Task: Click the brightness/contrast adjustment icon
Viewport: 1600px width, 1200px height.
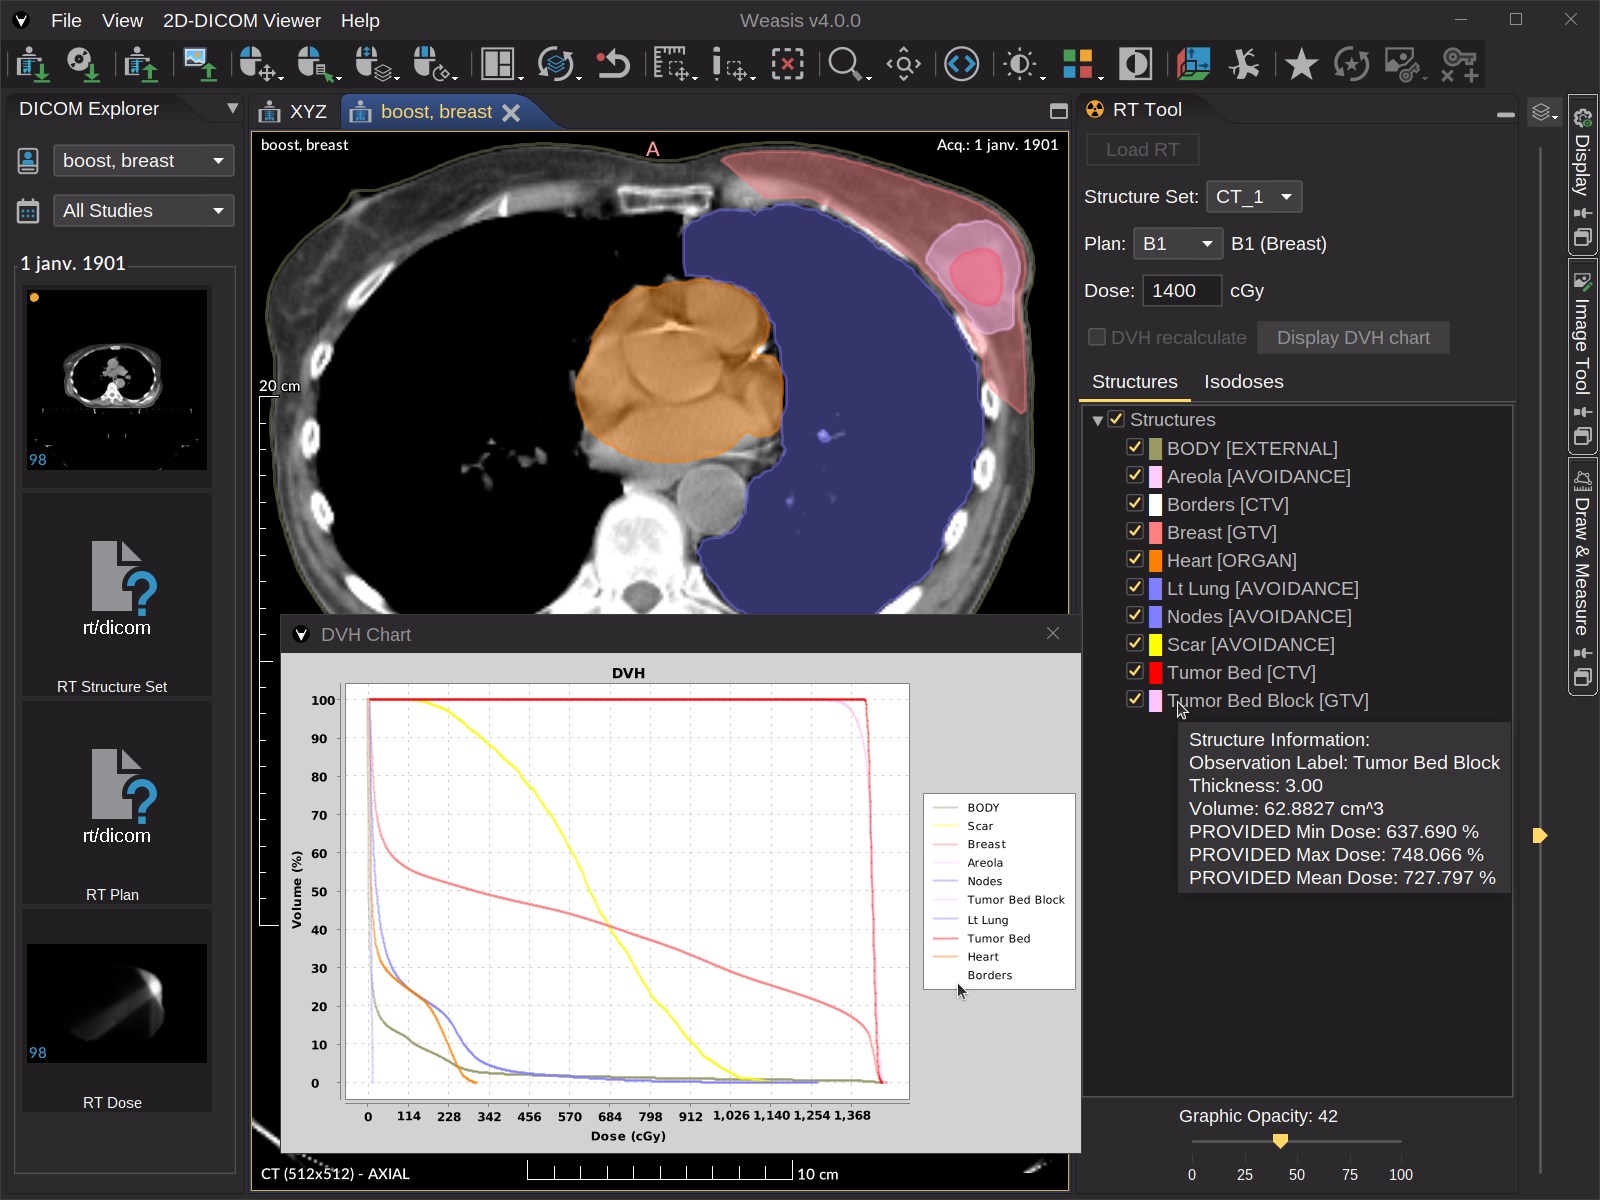Action: click(1021, 64)
